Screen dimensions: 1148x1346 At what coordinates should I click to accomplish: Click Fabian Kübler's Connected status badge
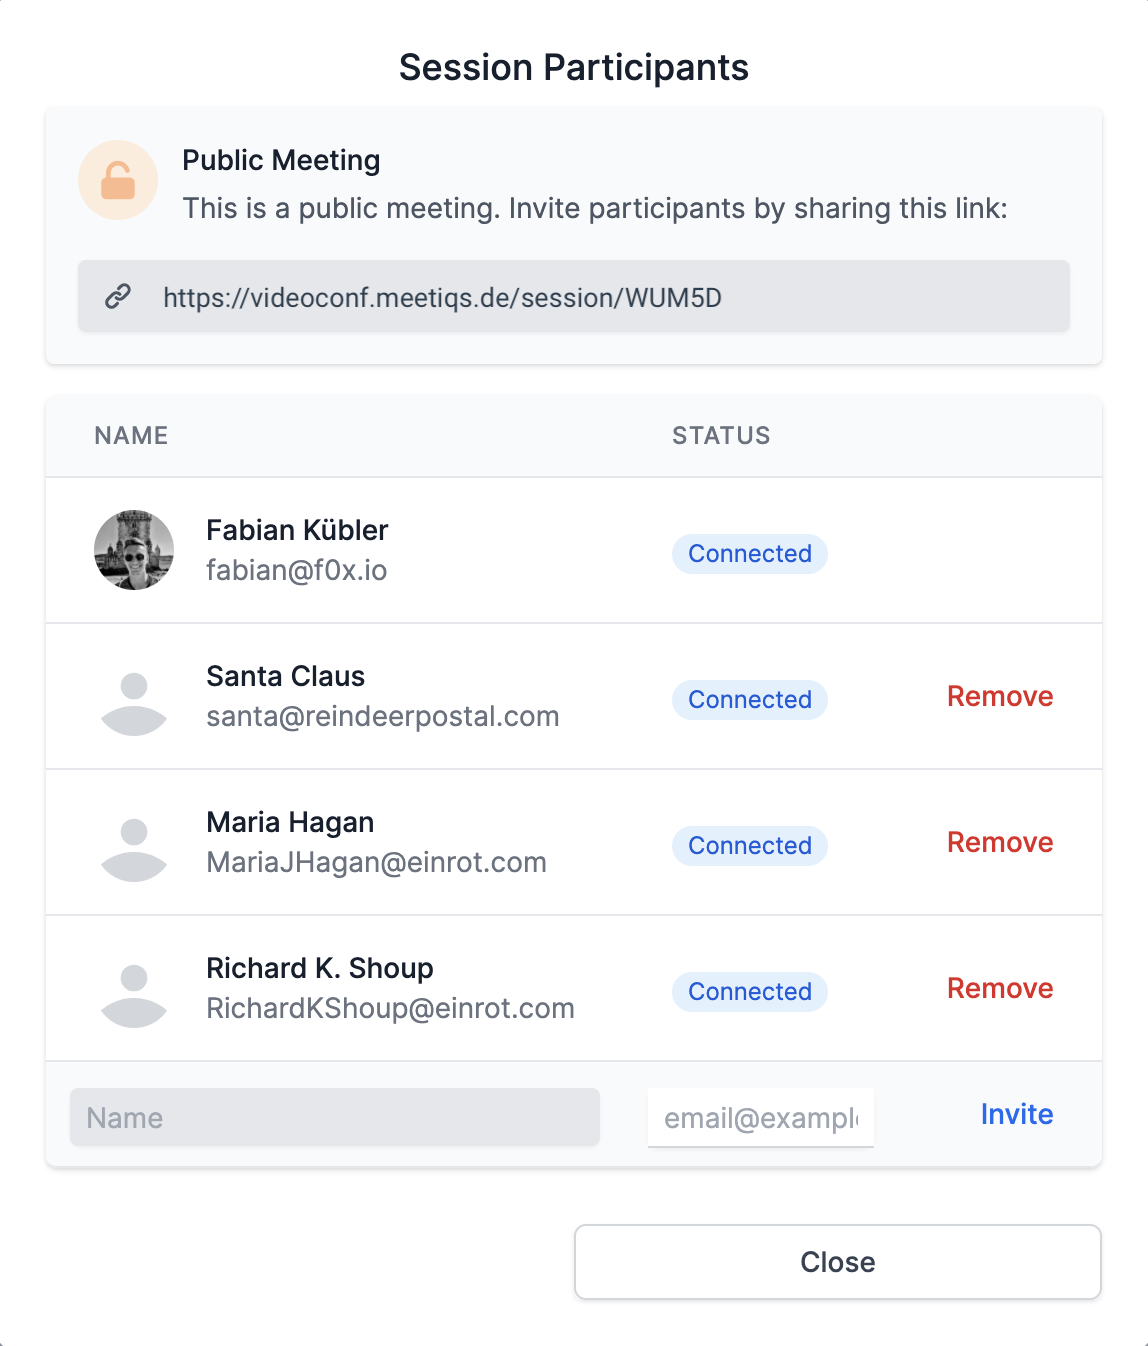750,554
